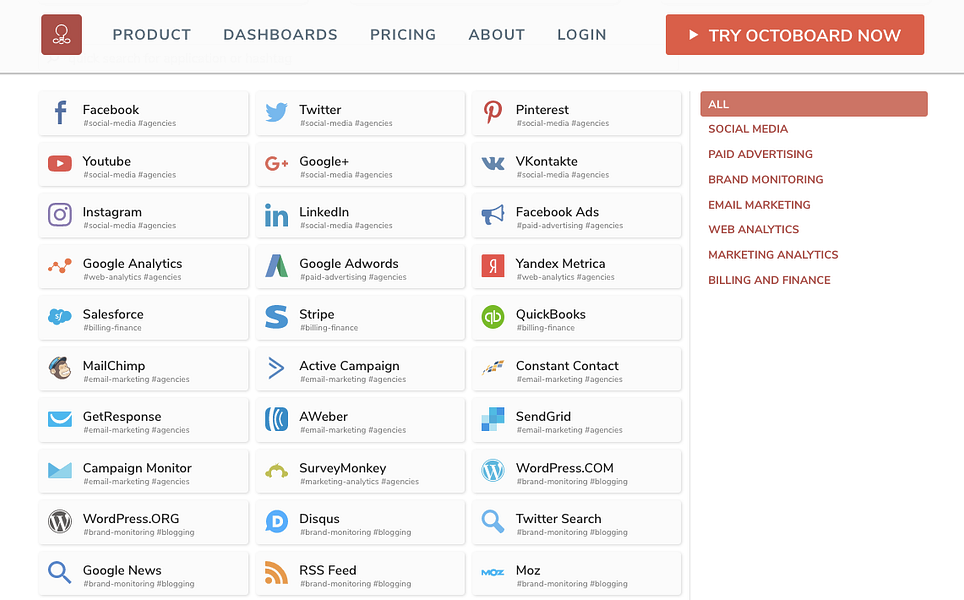The image size is (964, 600).
Task: Open the Pinterest title text
Action: [542, 109]
